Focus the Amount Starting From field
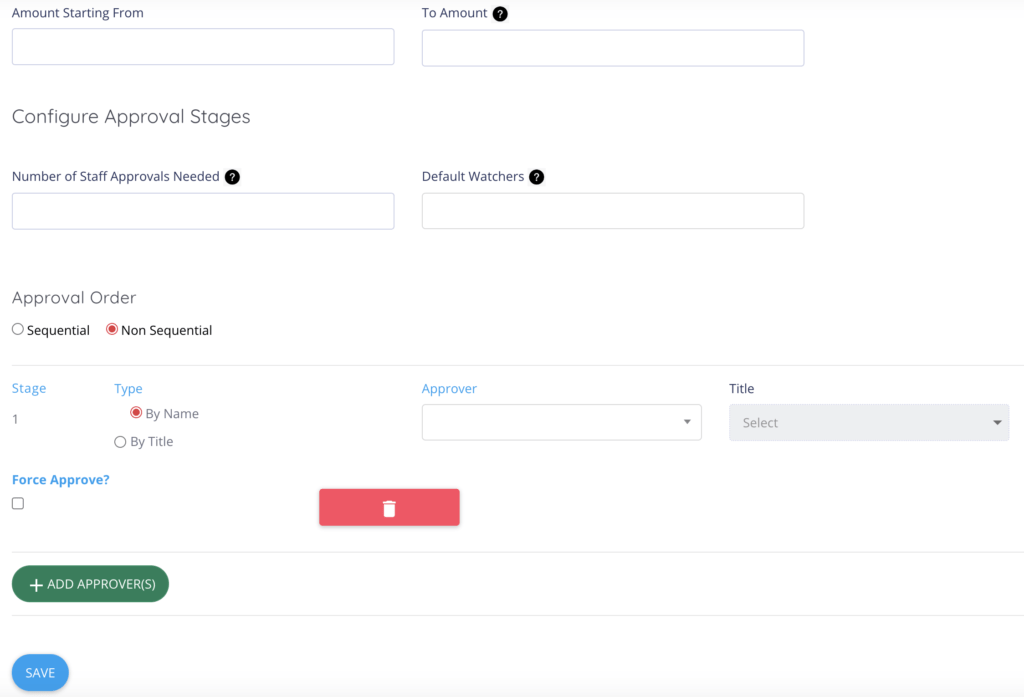 [x=203, y=47]
